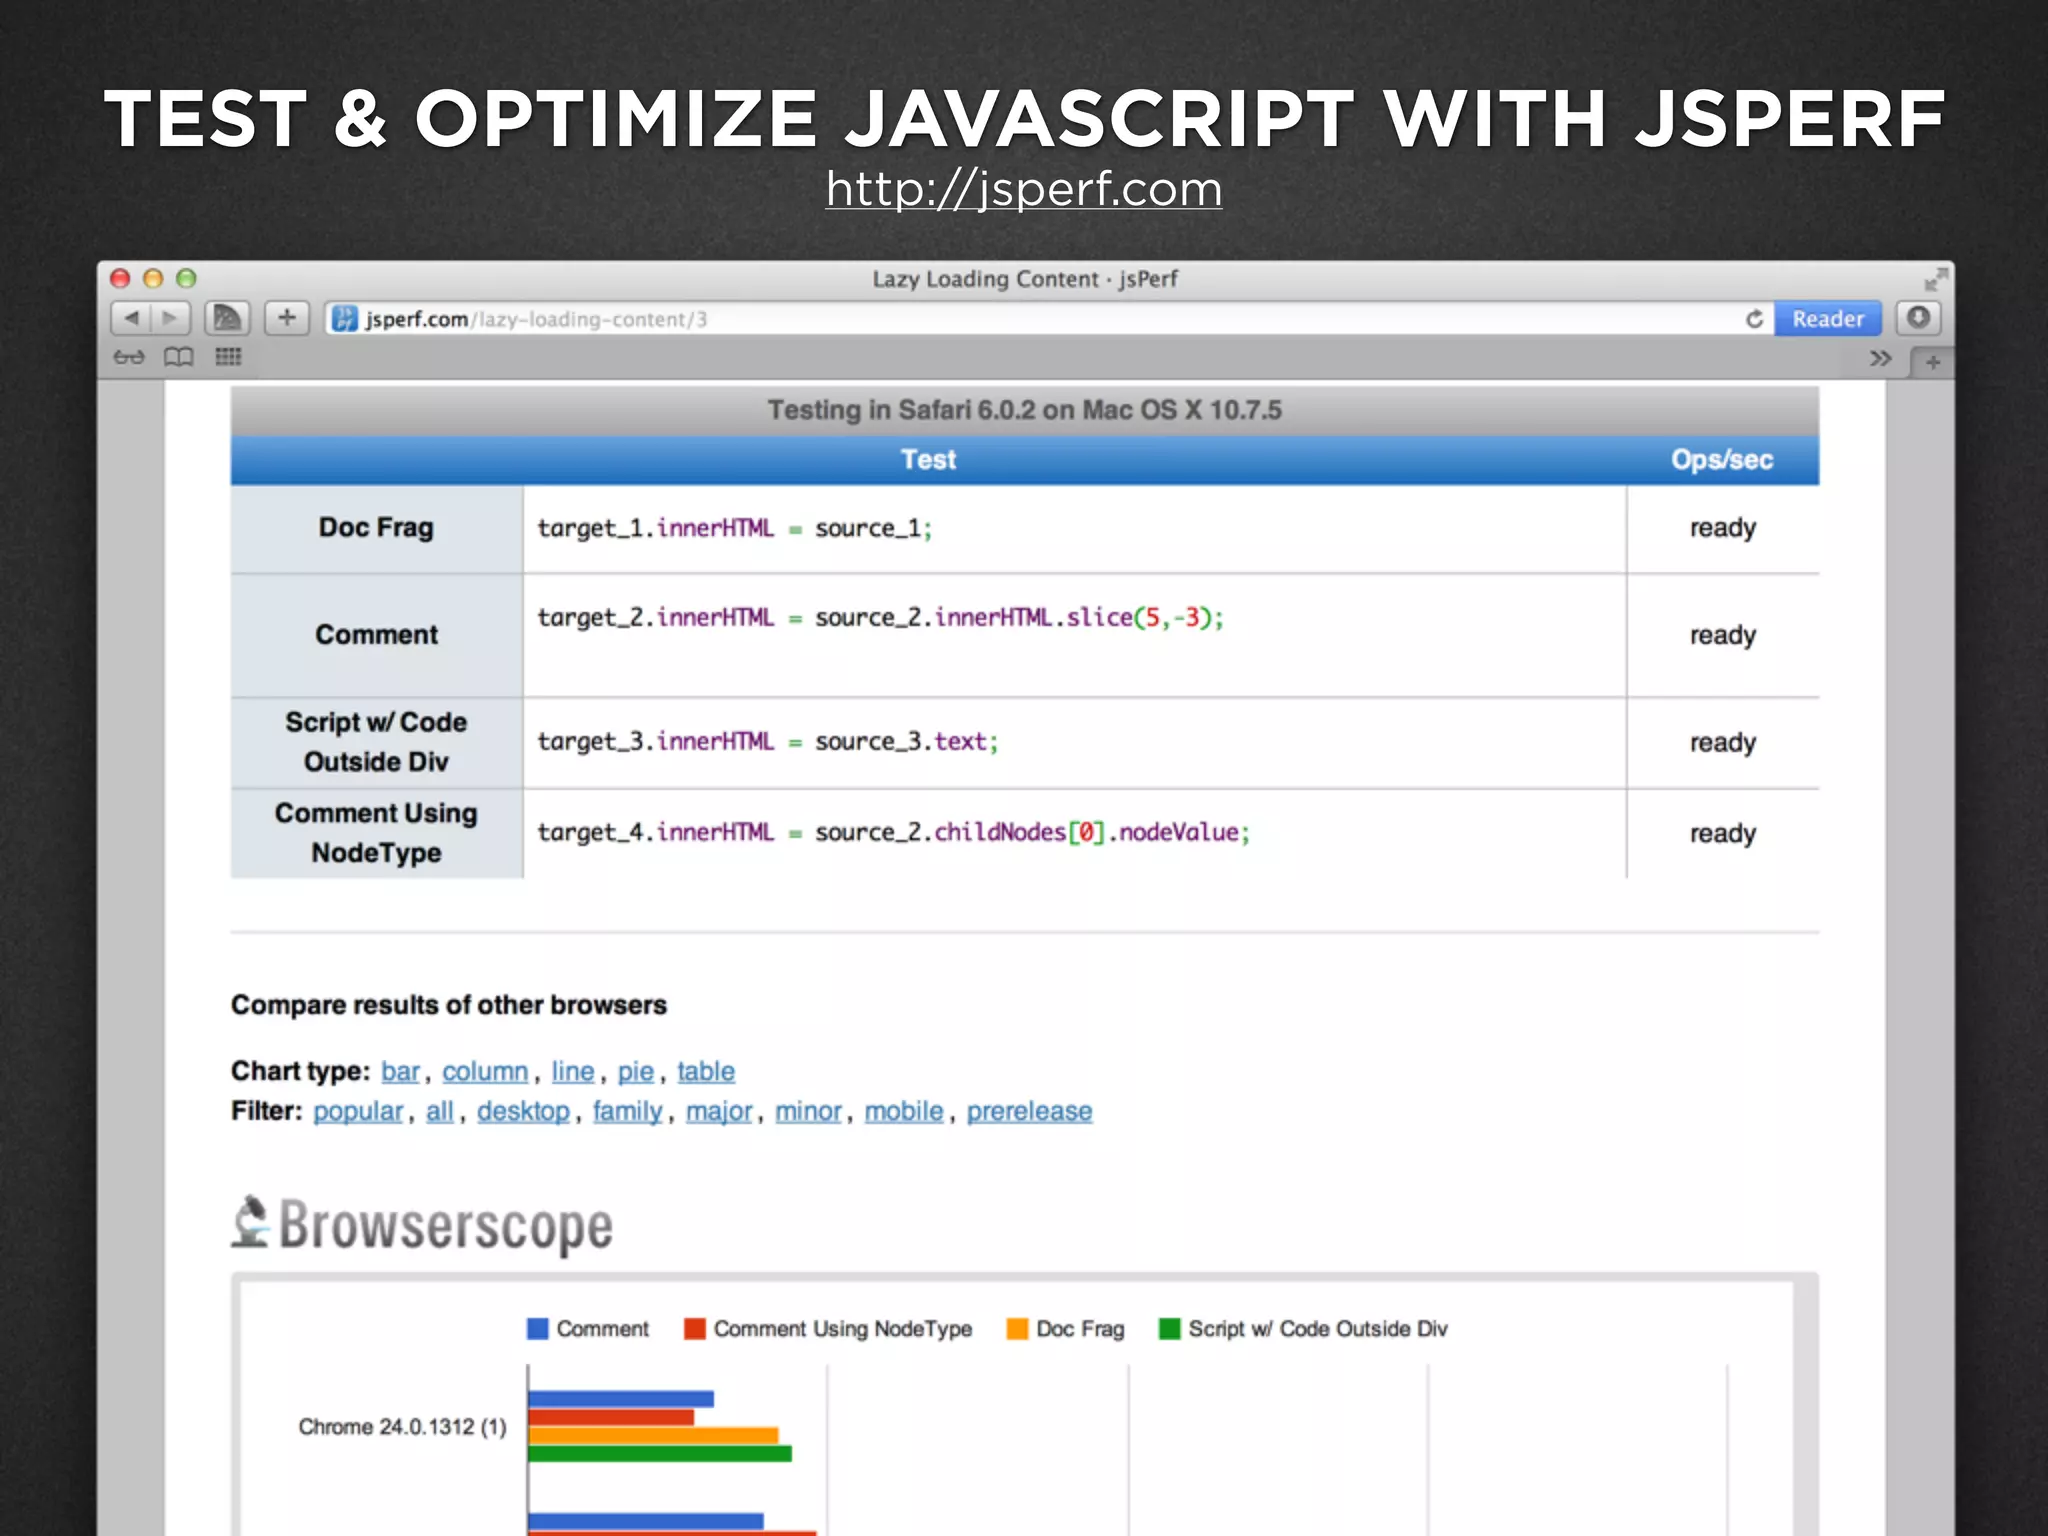The height and width of the screenshot is (1536, 2048).
Task: Click Comment Using NodeType test cell
Action: [376, 833]
